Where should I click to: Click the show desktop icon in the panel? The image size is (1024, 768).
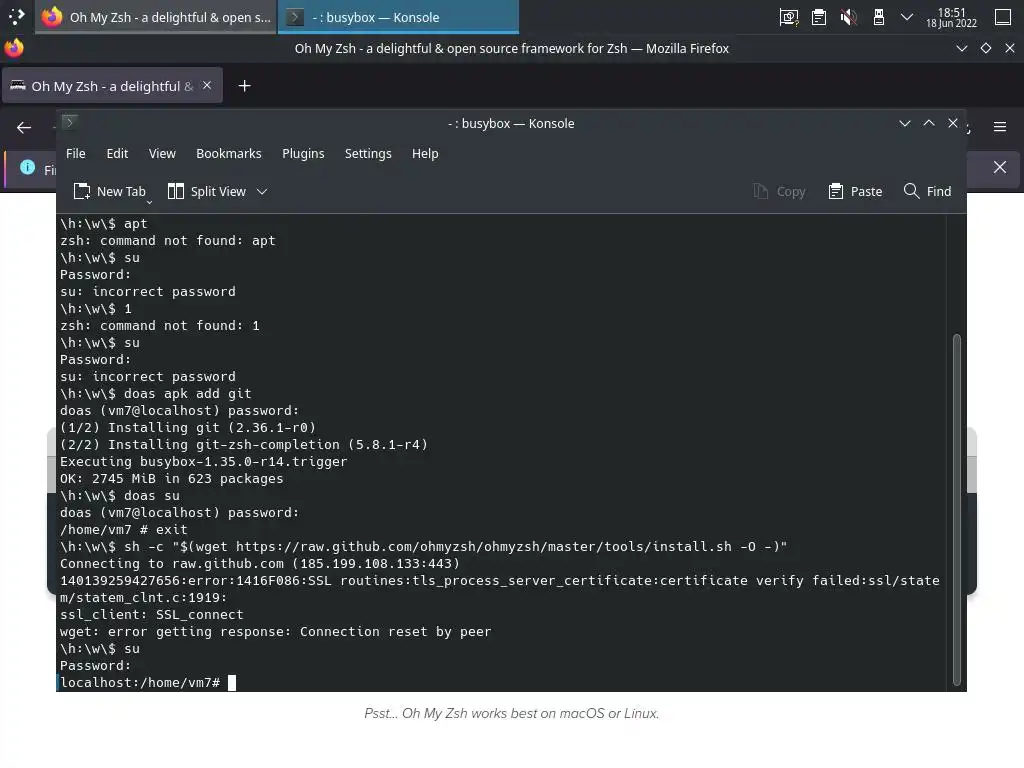pyautogui.click(x=1003, y=17)
